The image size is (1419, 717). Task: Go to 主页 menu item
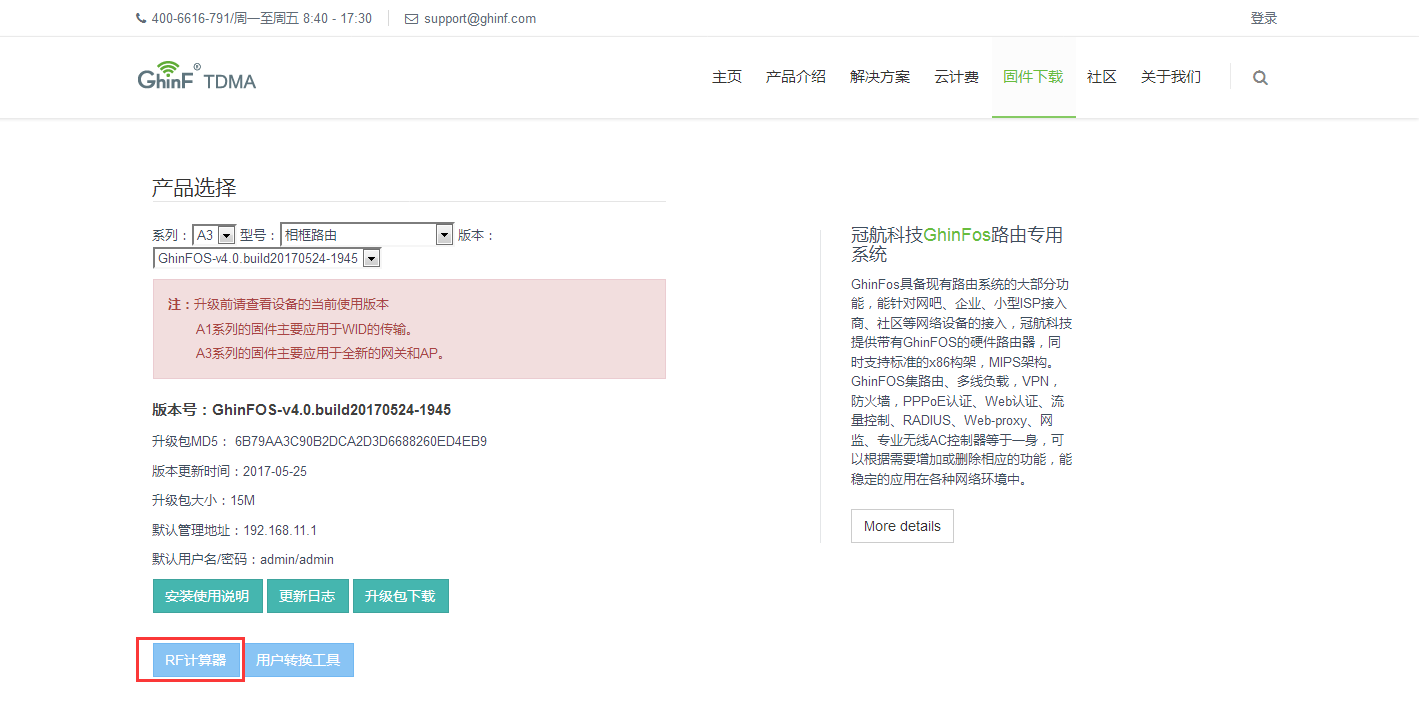click(x=727, y=77)
